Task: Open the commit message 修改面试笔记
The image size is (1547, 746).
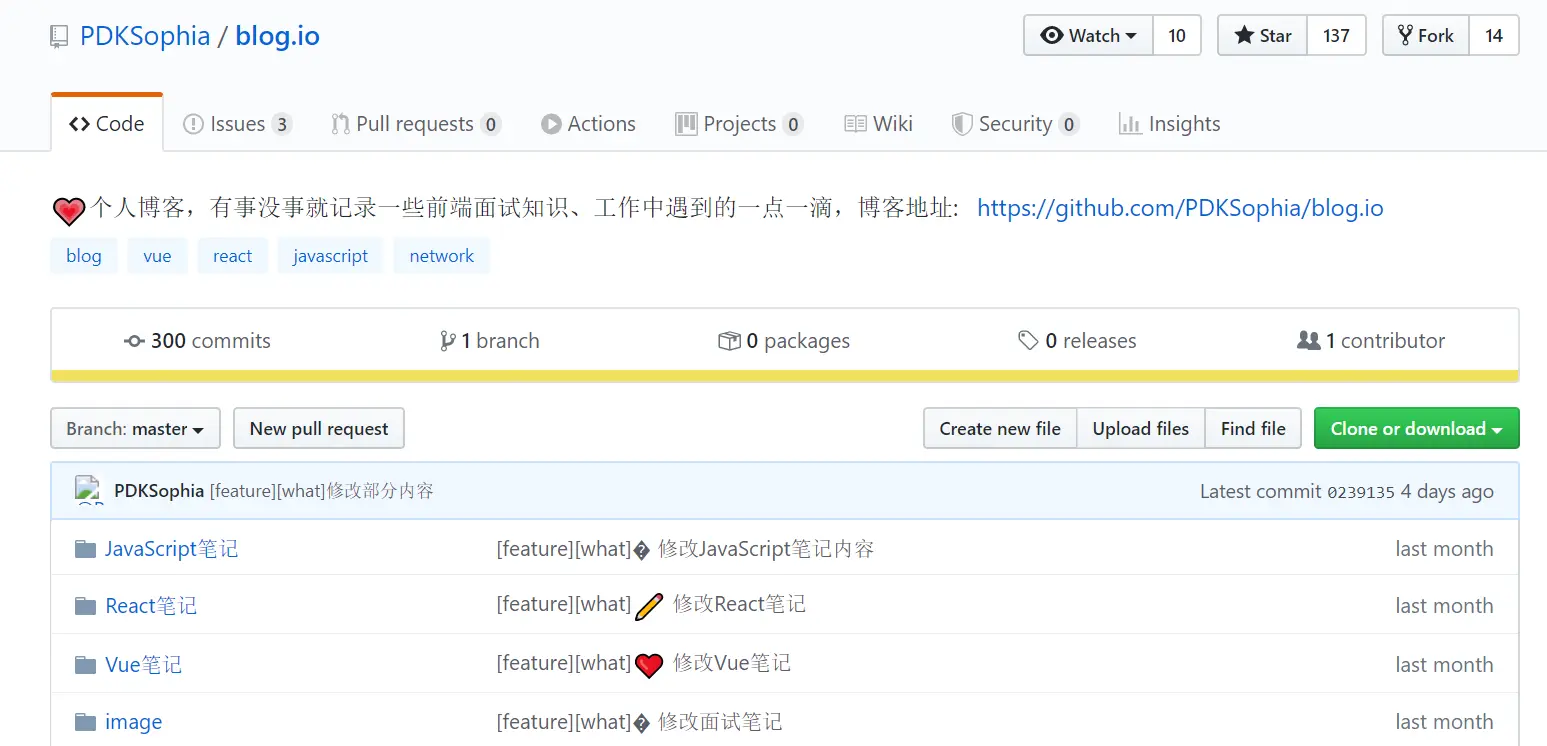Action: point(639,722)
